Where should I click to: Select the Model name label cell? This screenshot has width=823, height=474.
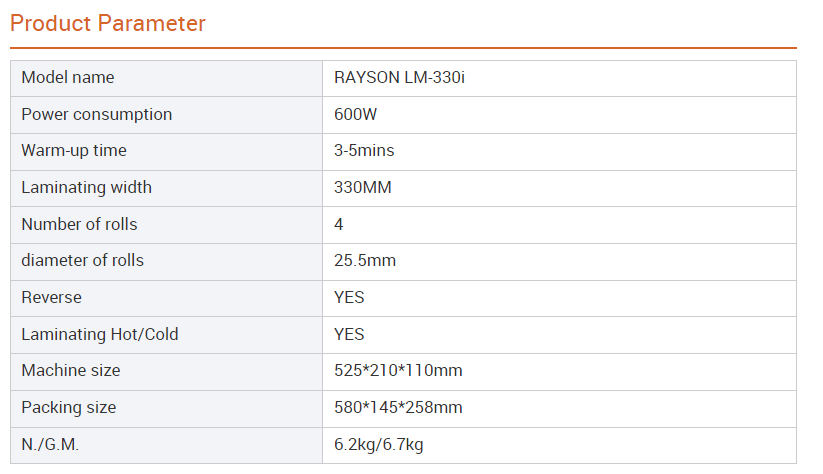(68, 78)
